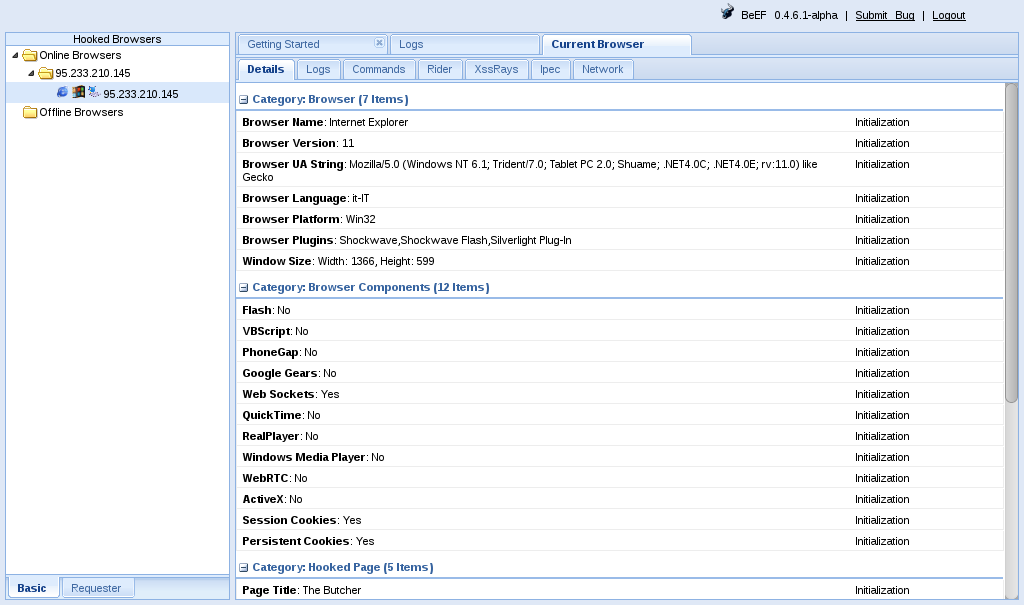The image size is (1024, 605).
Task: Click the RealPlayer: No row
Action: (x=620, y=436)
